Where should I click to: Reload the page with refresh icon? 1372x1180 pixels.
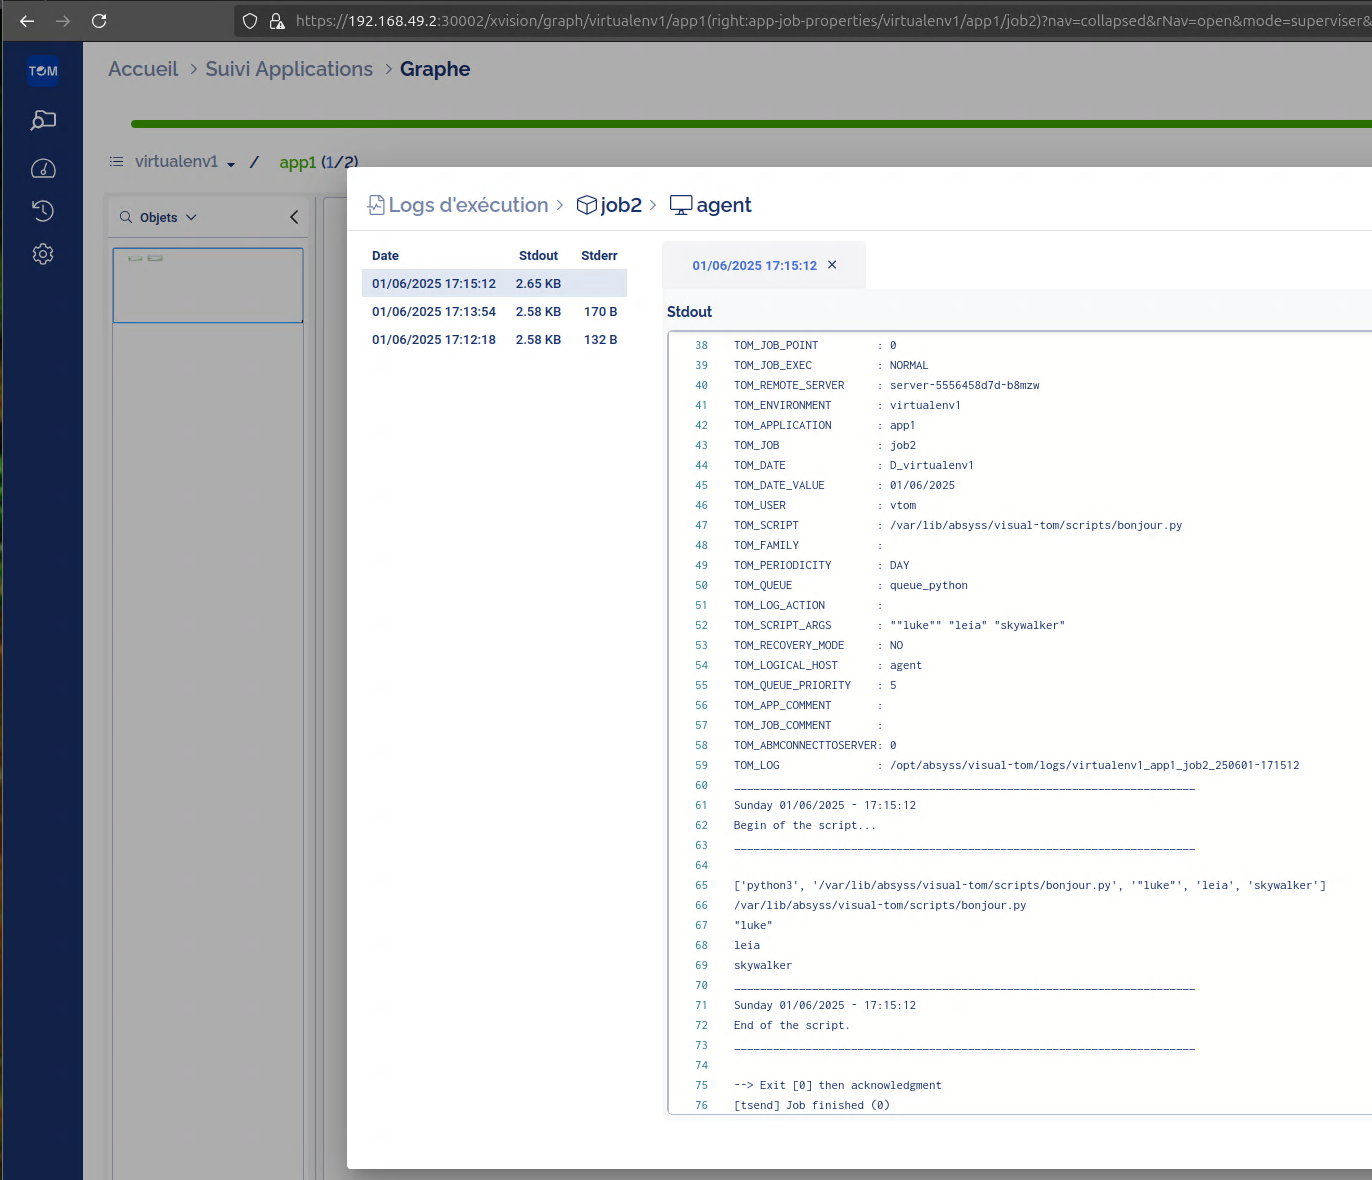99,21
